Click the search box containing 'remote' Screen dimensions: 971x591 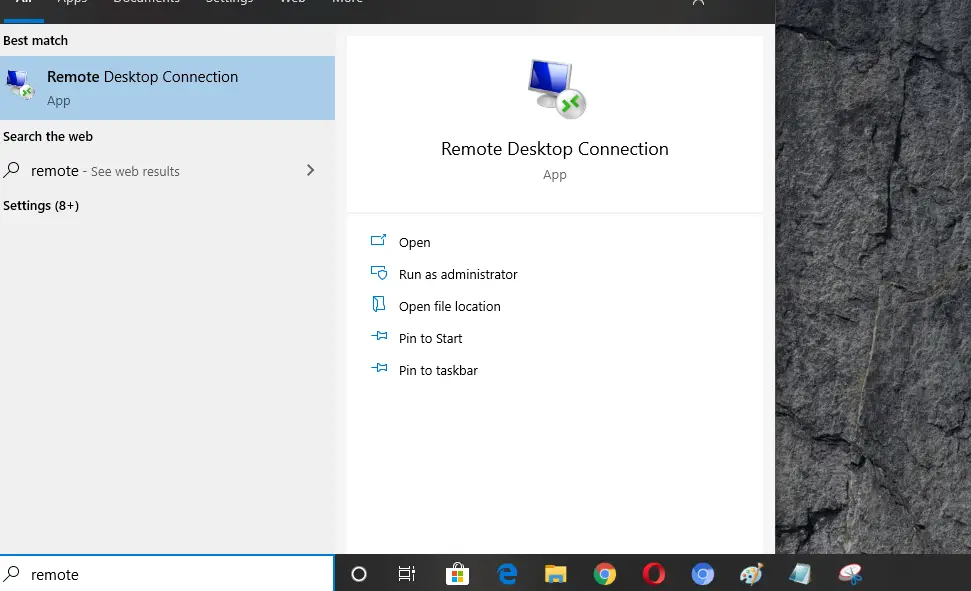167,574
